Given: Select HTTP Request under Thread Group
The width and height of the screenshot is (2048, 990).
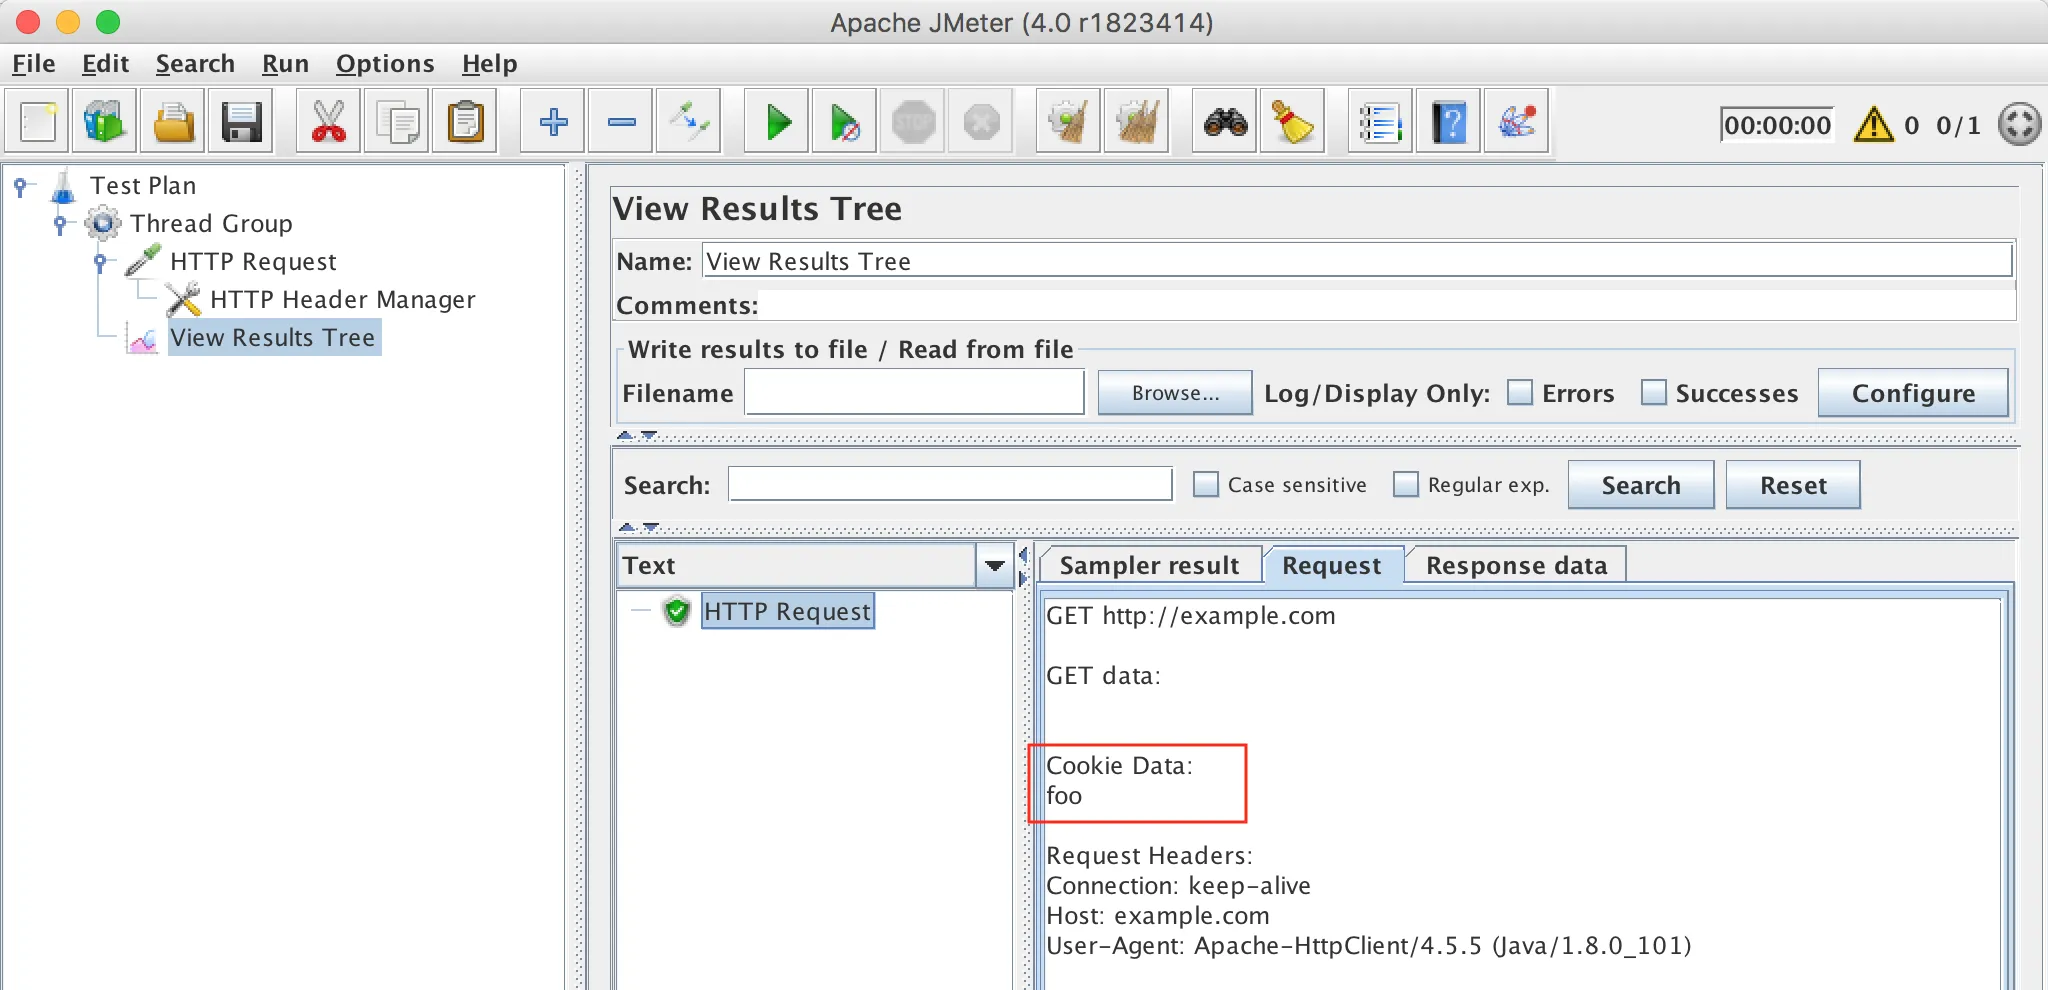Looking at the screenshot, I should (253, 262).
